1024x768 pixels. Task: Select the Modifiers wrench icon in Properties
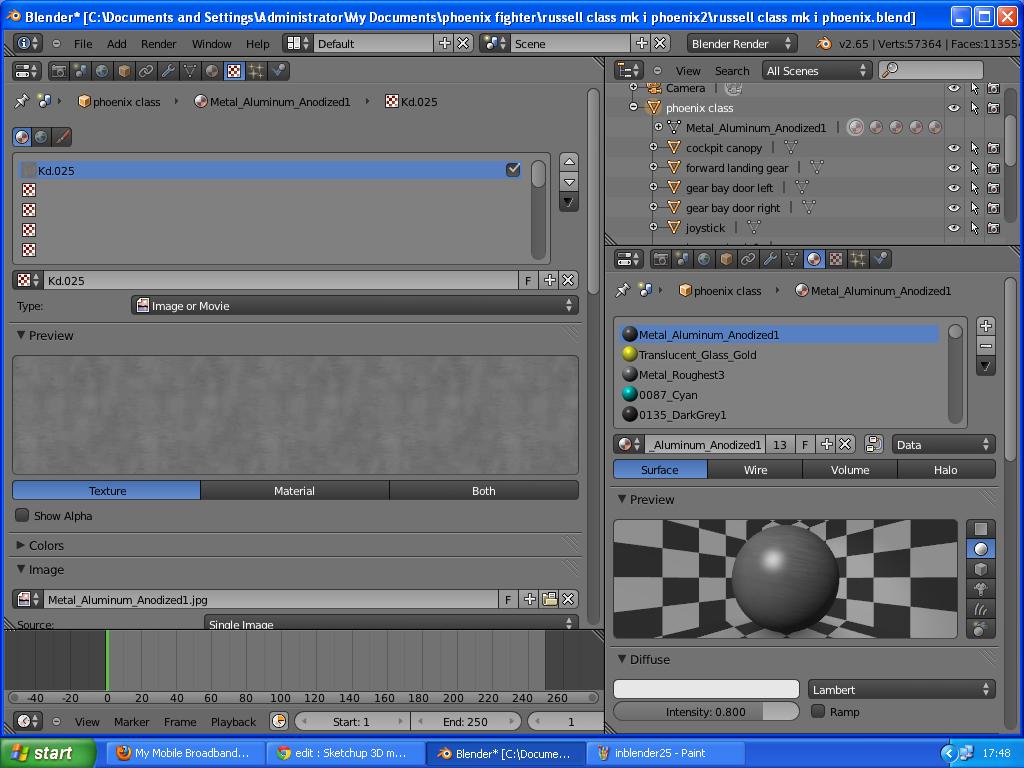pyautogui.click(x=769, y=258)
